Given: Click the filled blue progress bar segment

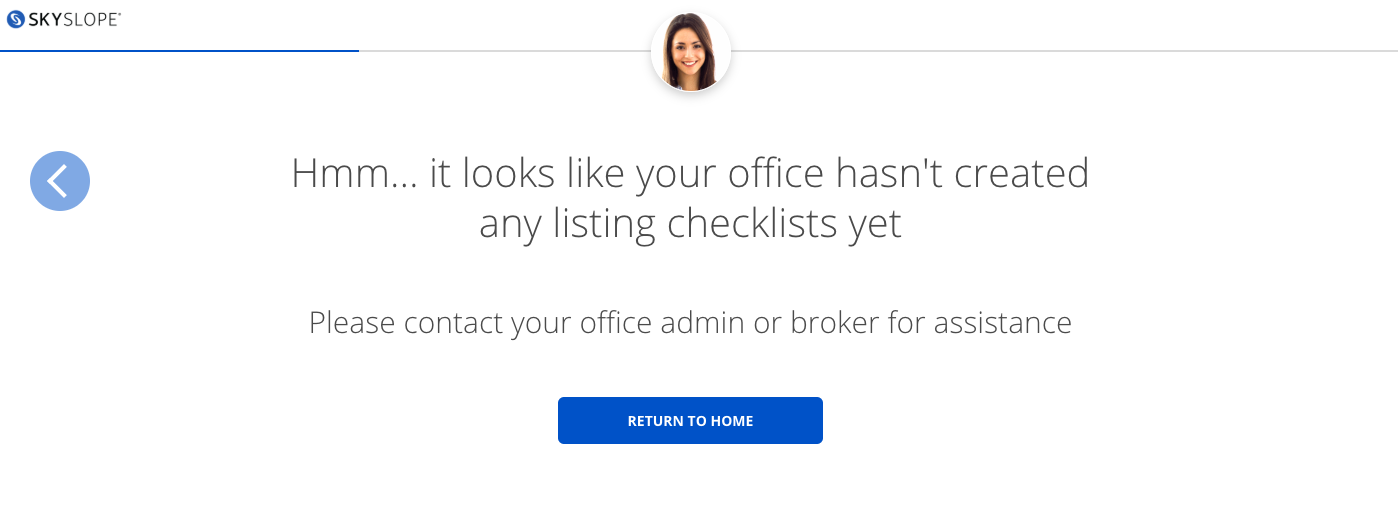Looking at the screenshot, I should 179,51.
